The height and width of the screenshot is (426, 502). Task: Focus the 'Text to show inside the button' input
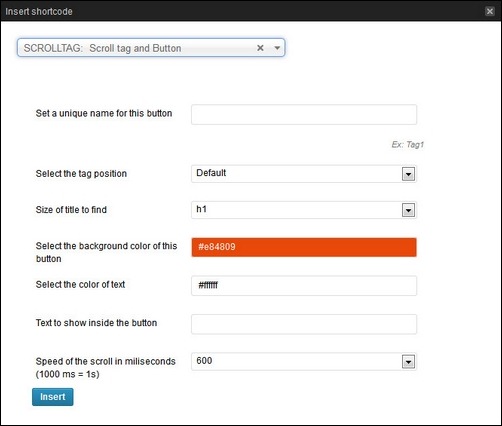click(304, 324)
